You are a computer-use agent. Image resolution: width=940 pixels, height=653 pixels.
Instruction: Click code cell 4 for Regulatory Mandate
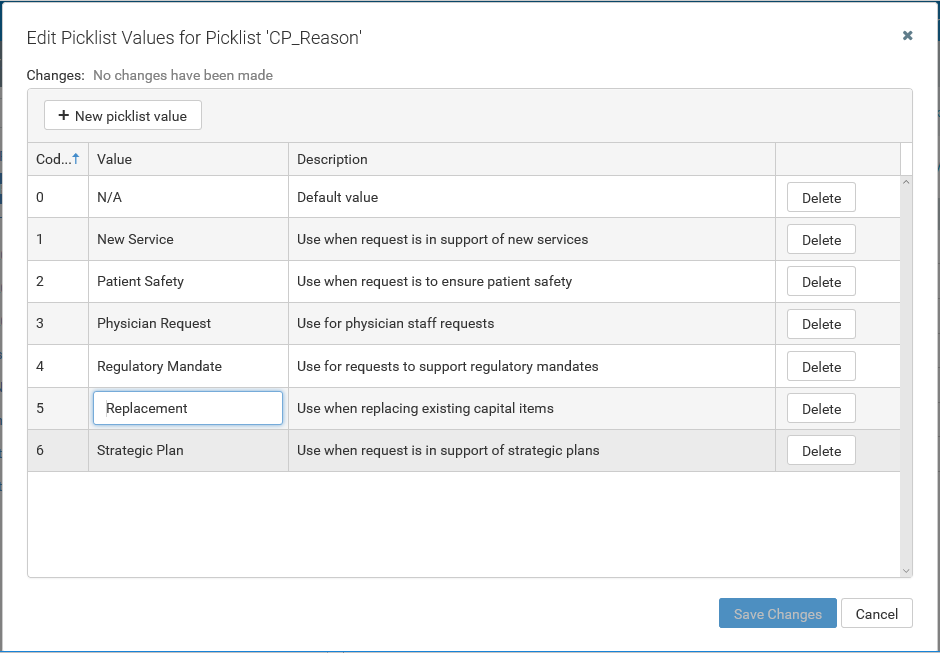tap(57, 367)
